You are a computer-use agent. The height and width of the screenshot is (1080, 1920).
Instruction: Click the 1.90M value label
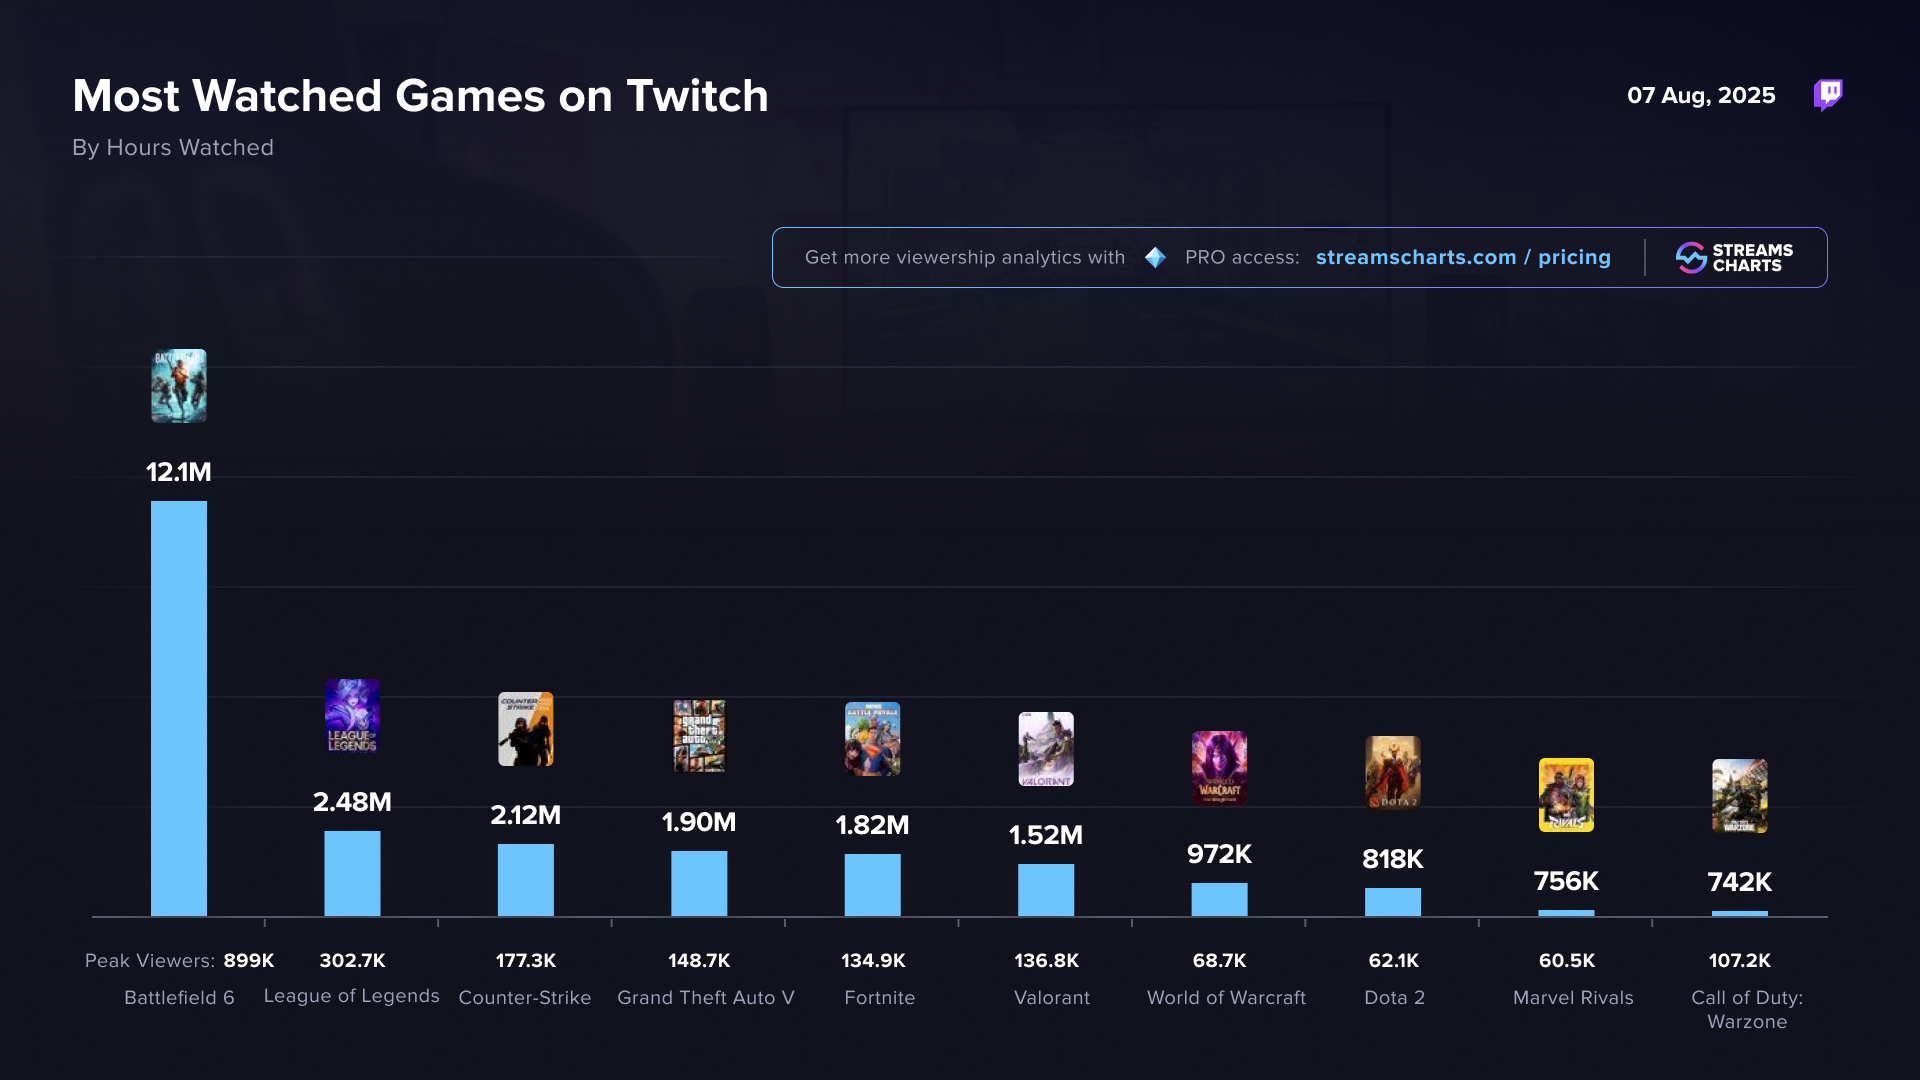(699, 822)
